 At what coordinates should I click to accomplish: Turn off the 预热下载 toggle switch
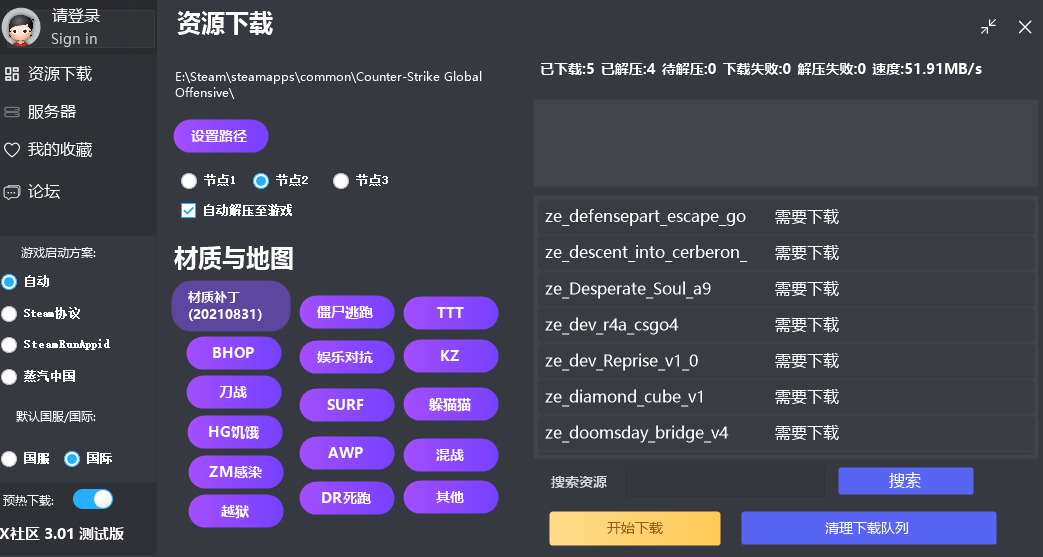pos(93,499)
